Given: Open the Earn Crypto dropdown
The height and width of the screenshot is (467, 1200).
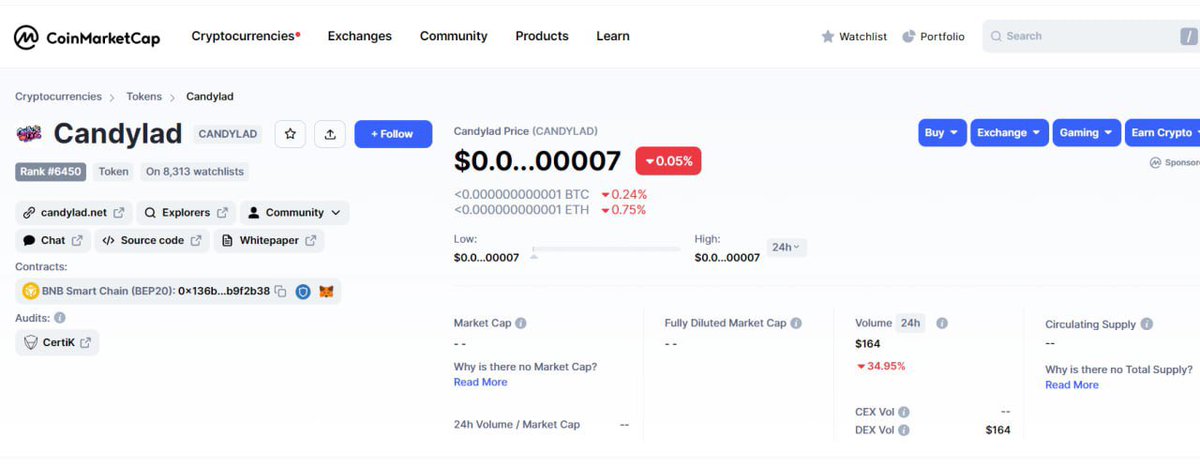Looking at the screenshot, I should pos(1161,133).
